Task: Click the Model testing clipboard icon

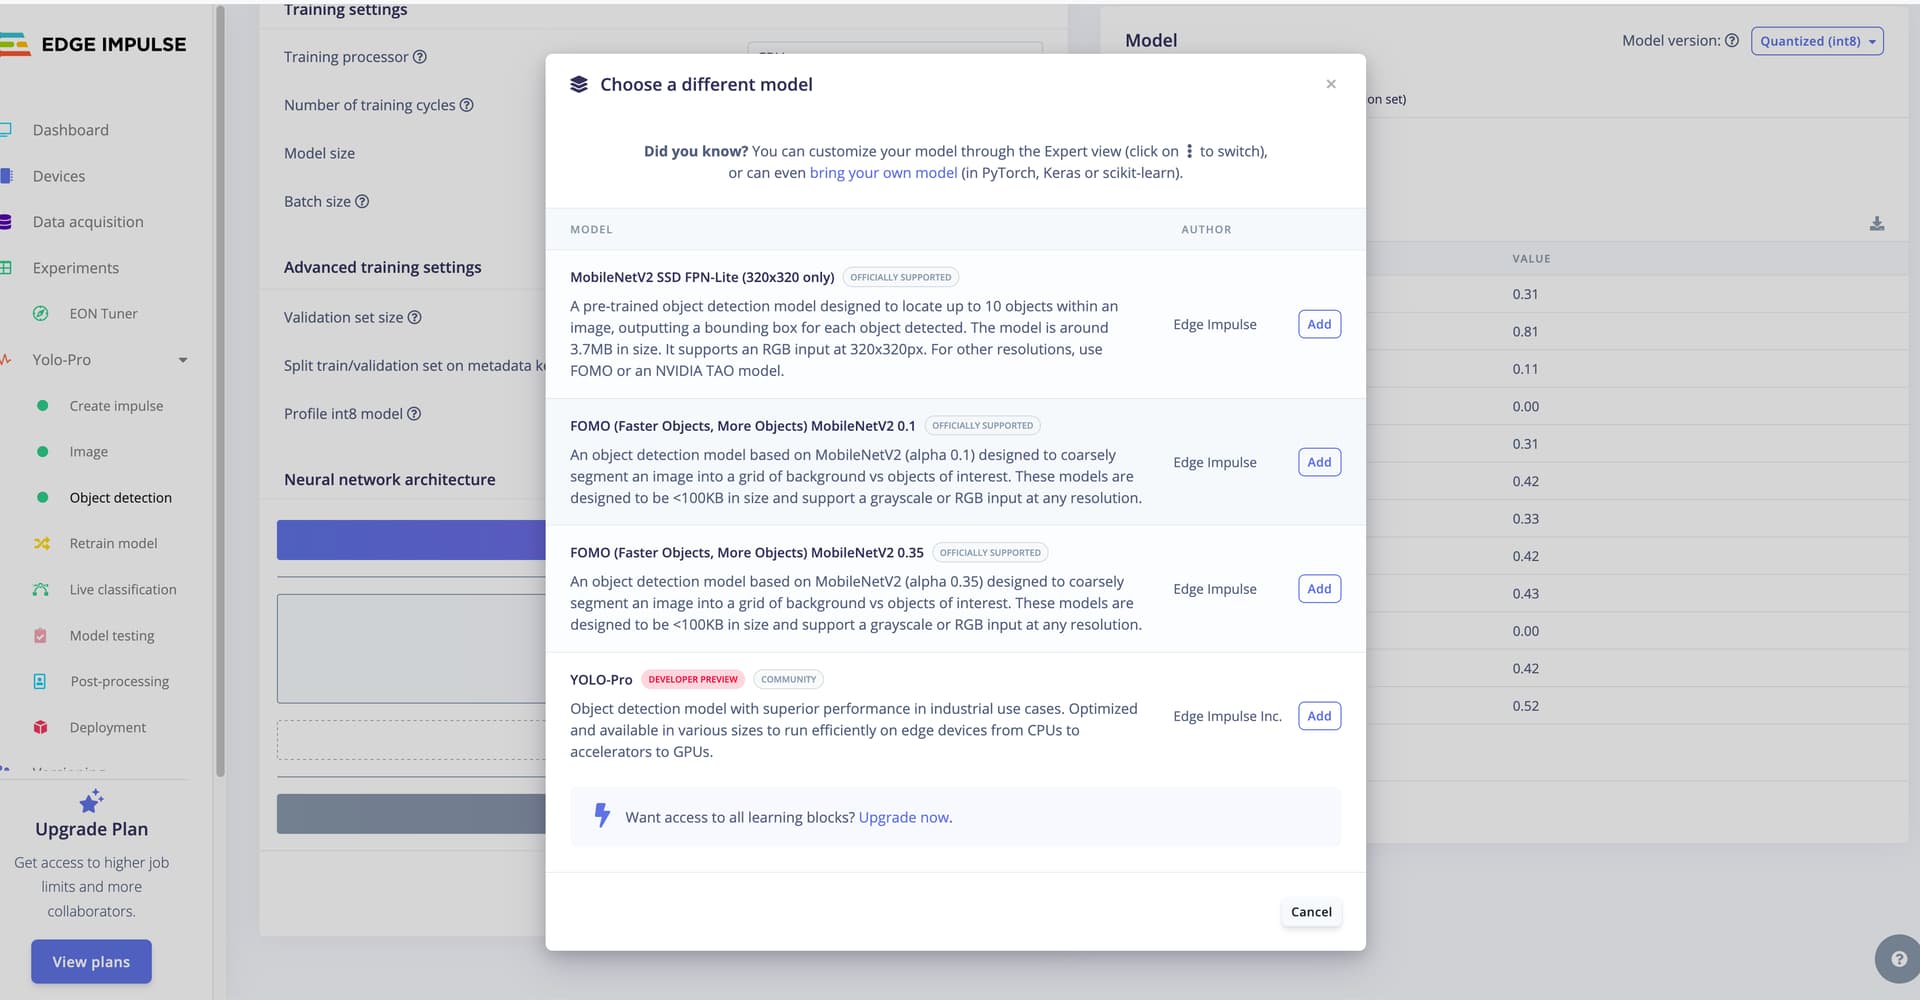Action: coord(41,636)
